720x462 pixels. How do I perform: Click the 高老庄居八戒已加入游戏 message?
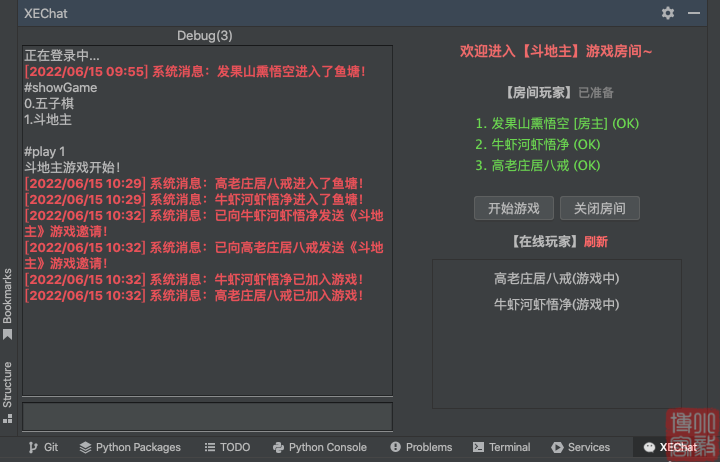tap(194, 295)
